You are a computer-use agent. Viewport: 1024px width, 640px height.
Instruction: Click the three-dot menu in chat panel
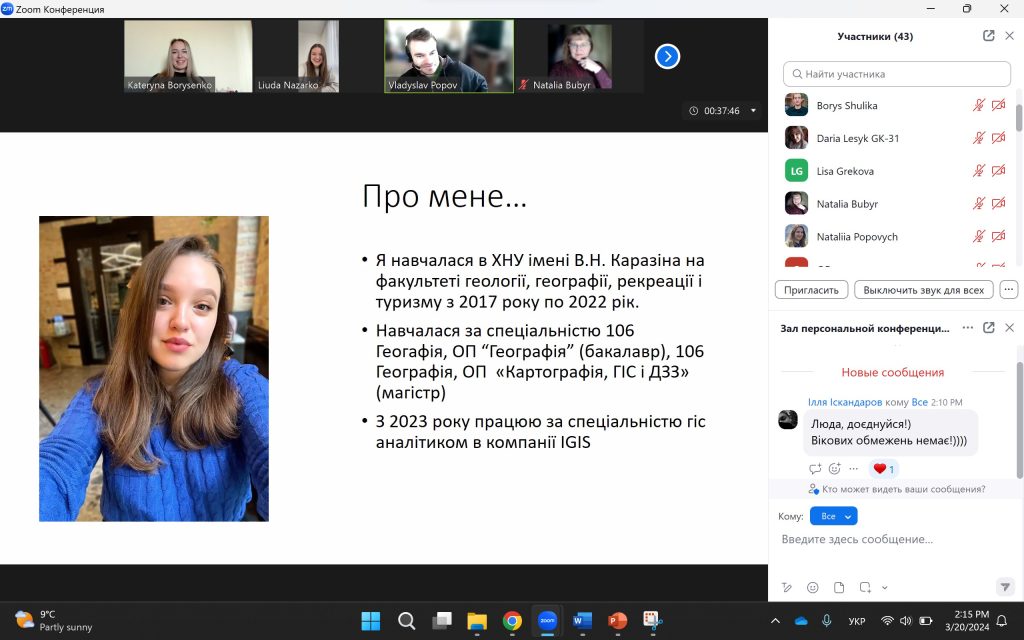966,327
